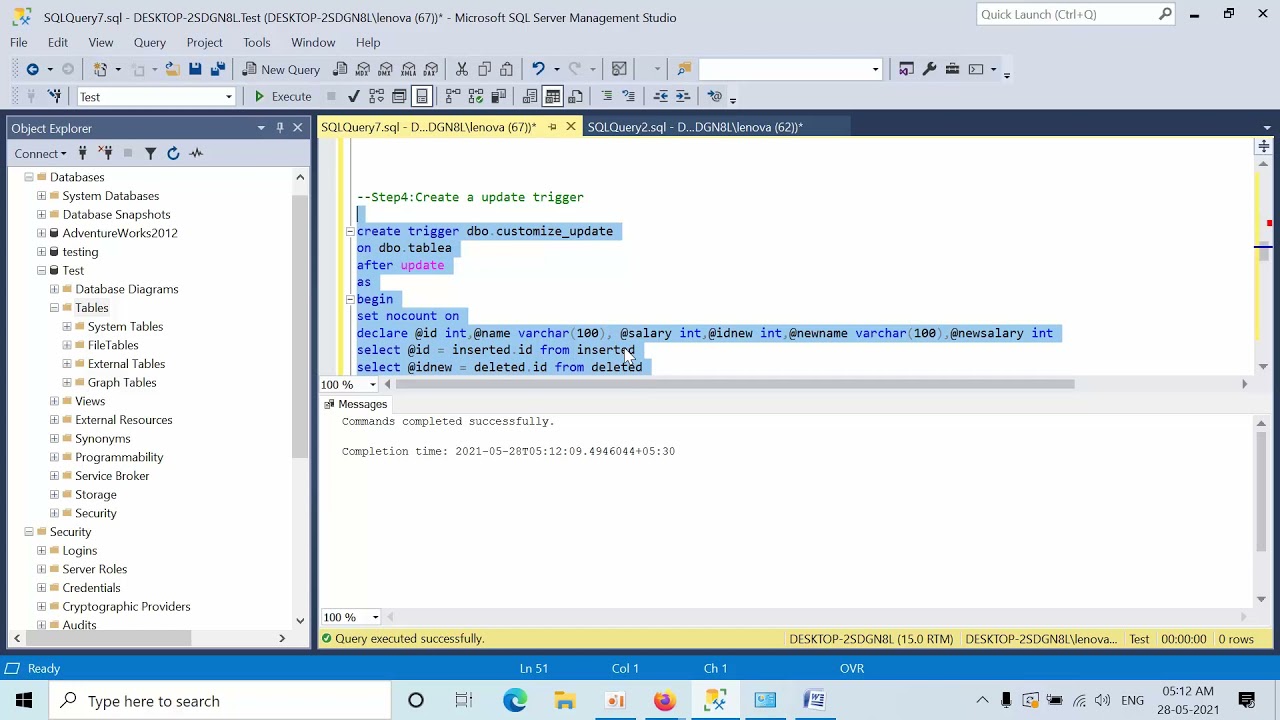Start an MDX query from toolbar
The width and height of the screenshot is (1280, 720).
363,69
